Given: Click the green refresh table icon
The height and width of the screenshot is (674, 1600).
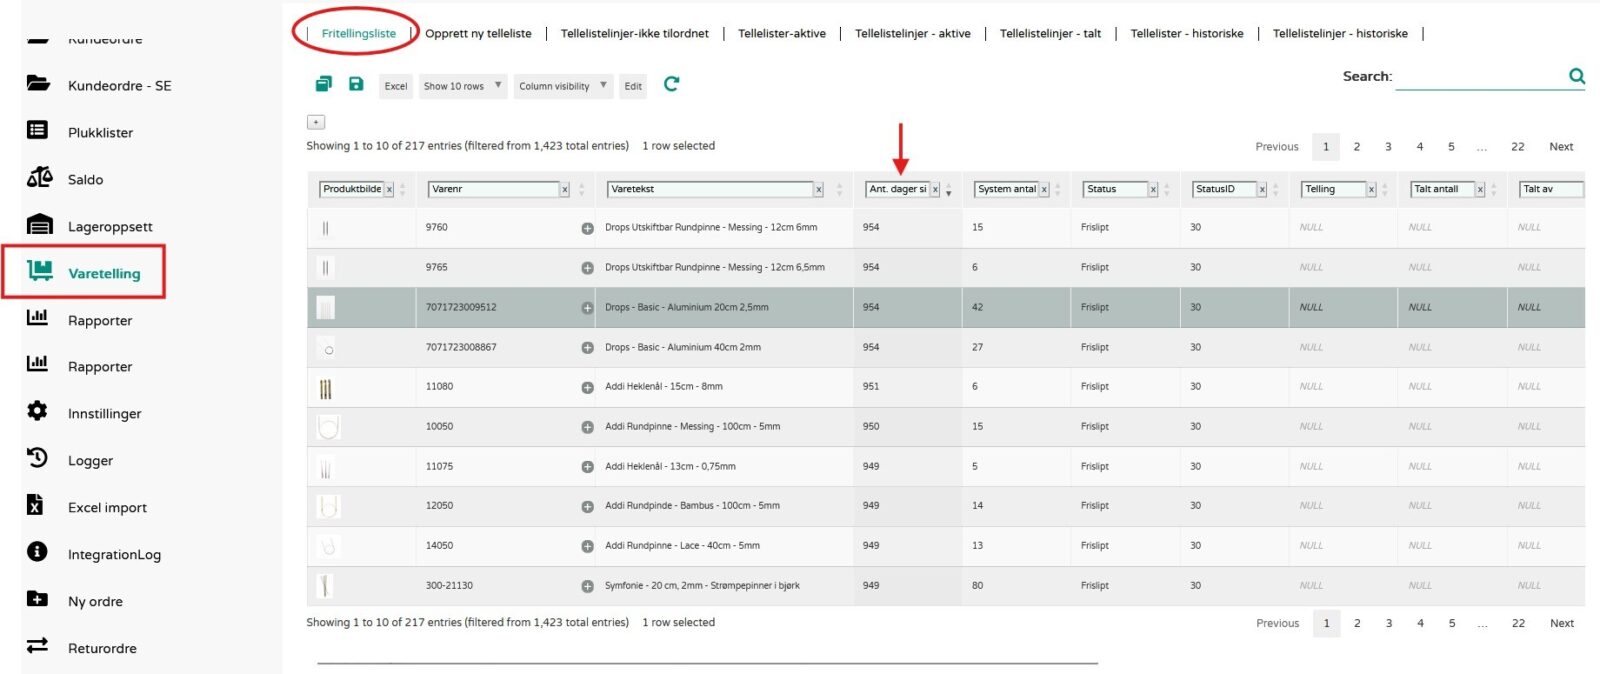Looking at the screenshot, I should pos(671,84).
